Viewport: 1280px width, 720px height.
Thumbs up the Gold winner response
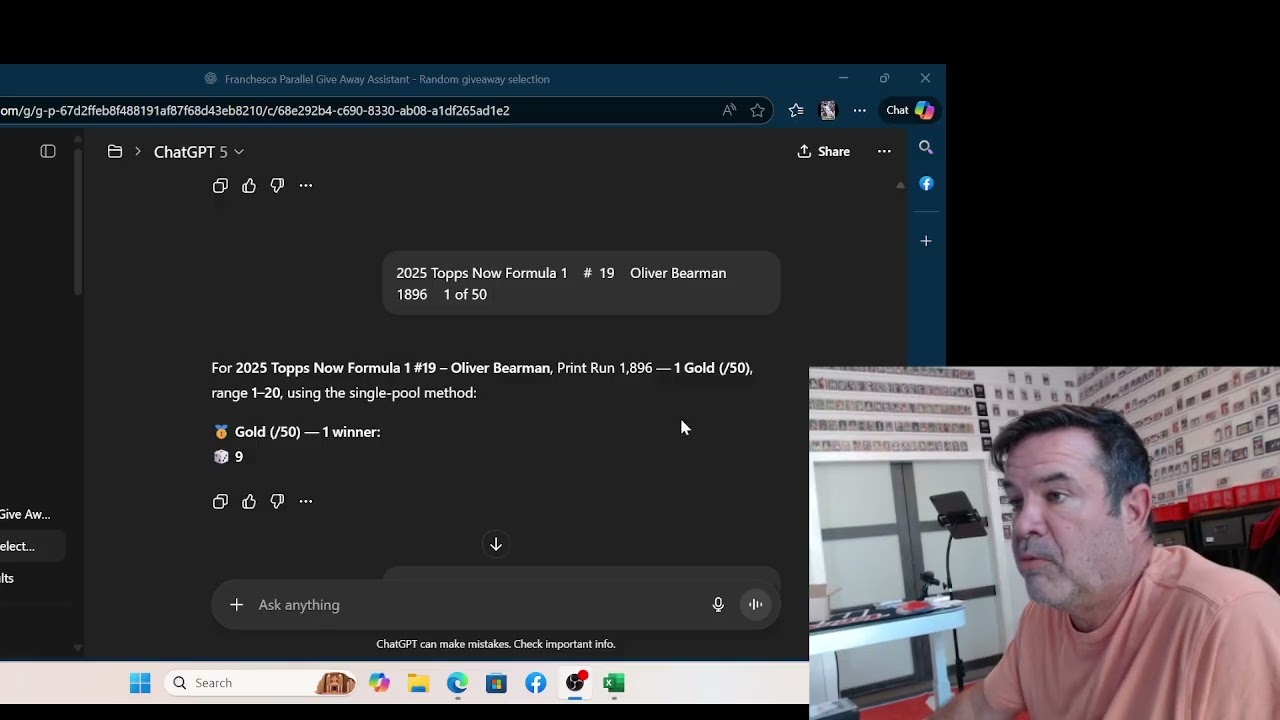[249, 501]
